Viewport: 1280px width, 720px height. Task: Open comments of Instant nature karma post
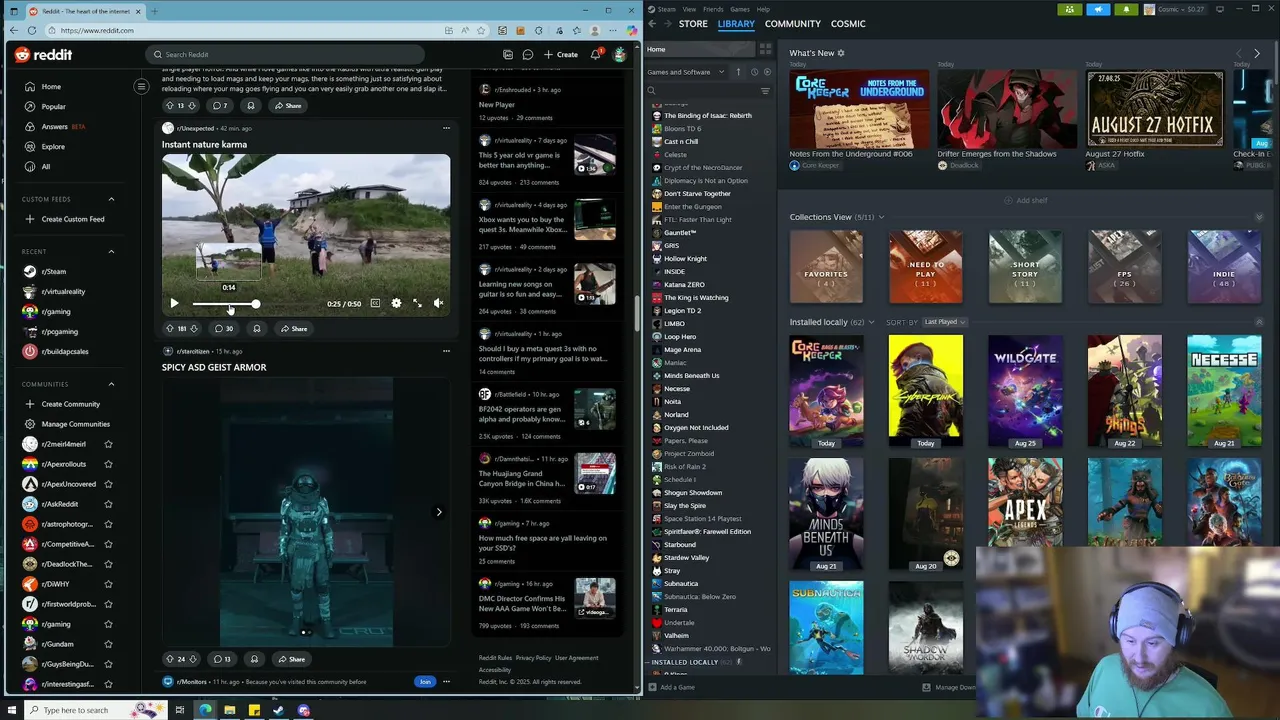pos(224,328)
